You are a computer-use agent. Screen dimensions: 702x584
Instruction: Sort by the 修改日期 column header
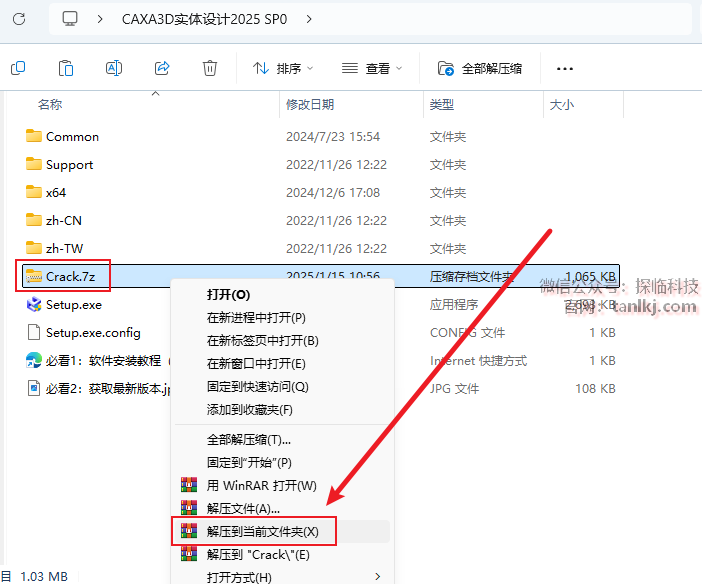[310, 104]
